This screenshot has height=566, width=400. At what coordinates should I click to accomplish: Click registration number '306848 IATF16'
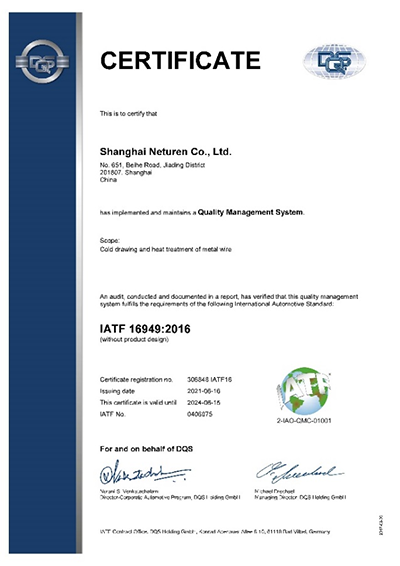(209, 380)
